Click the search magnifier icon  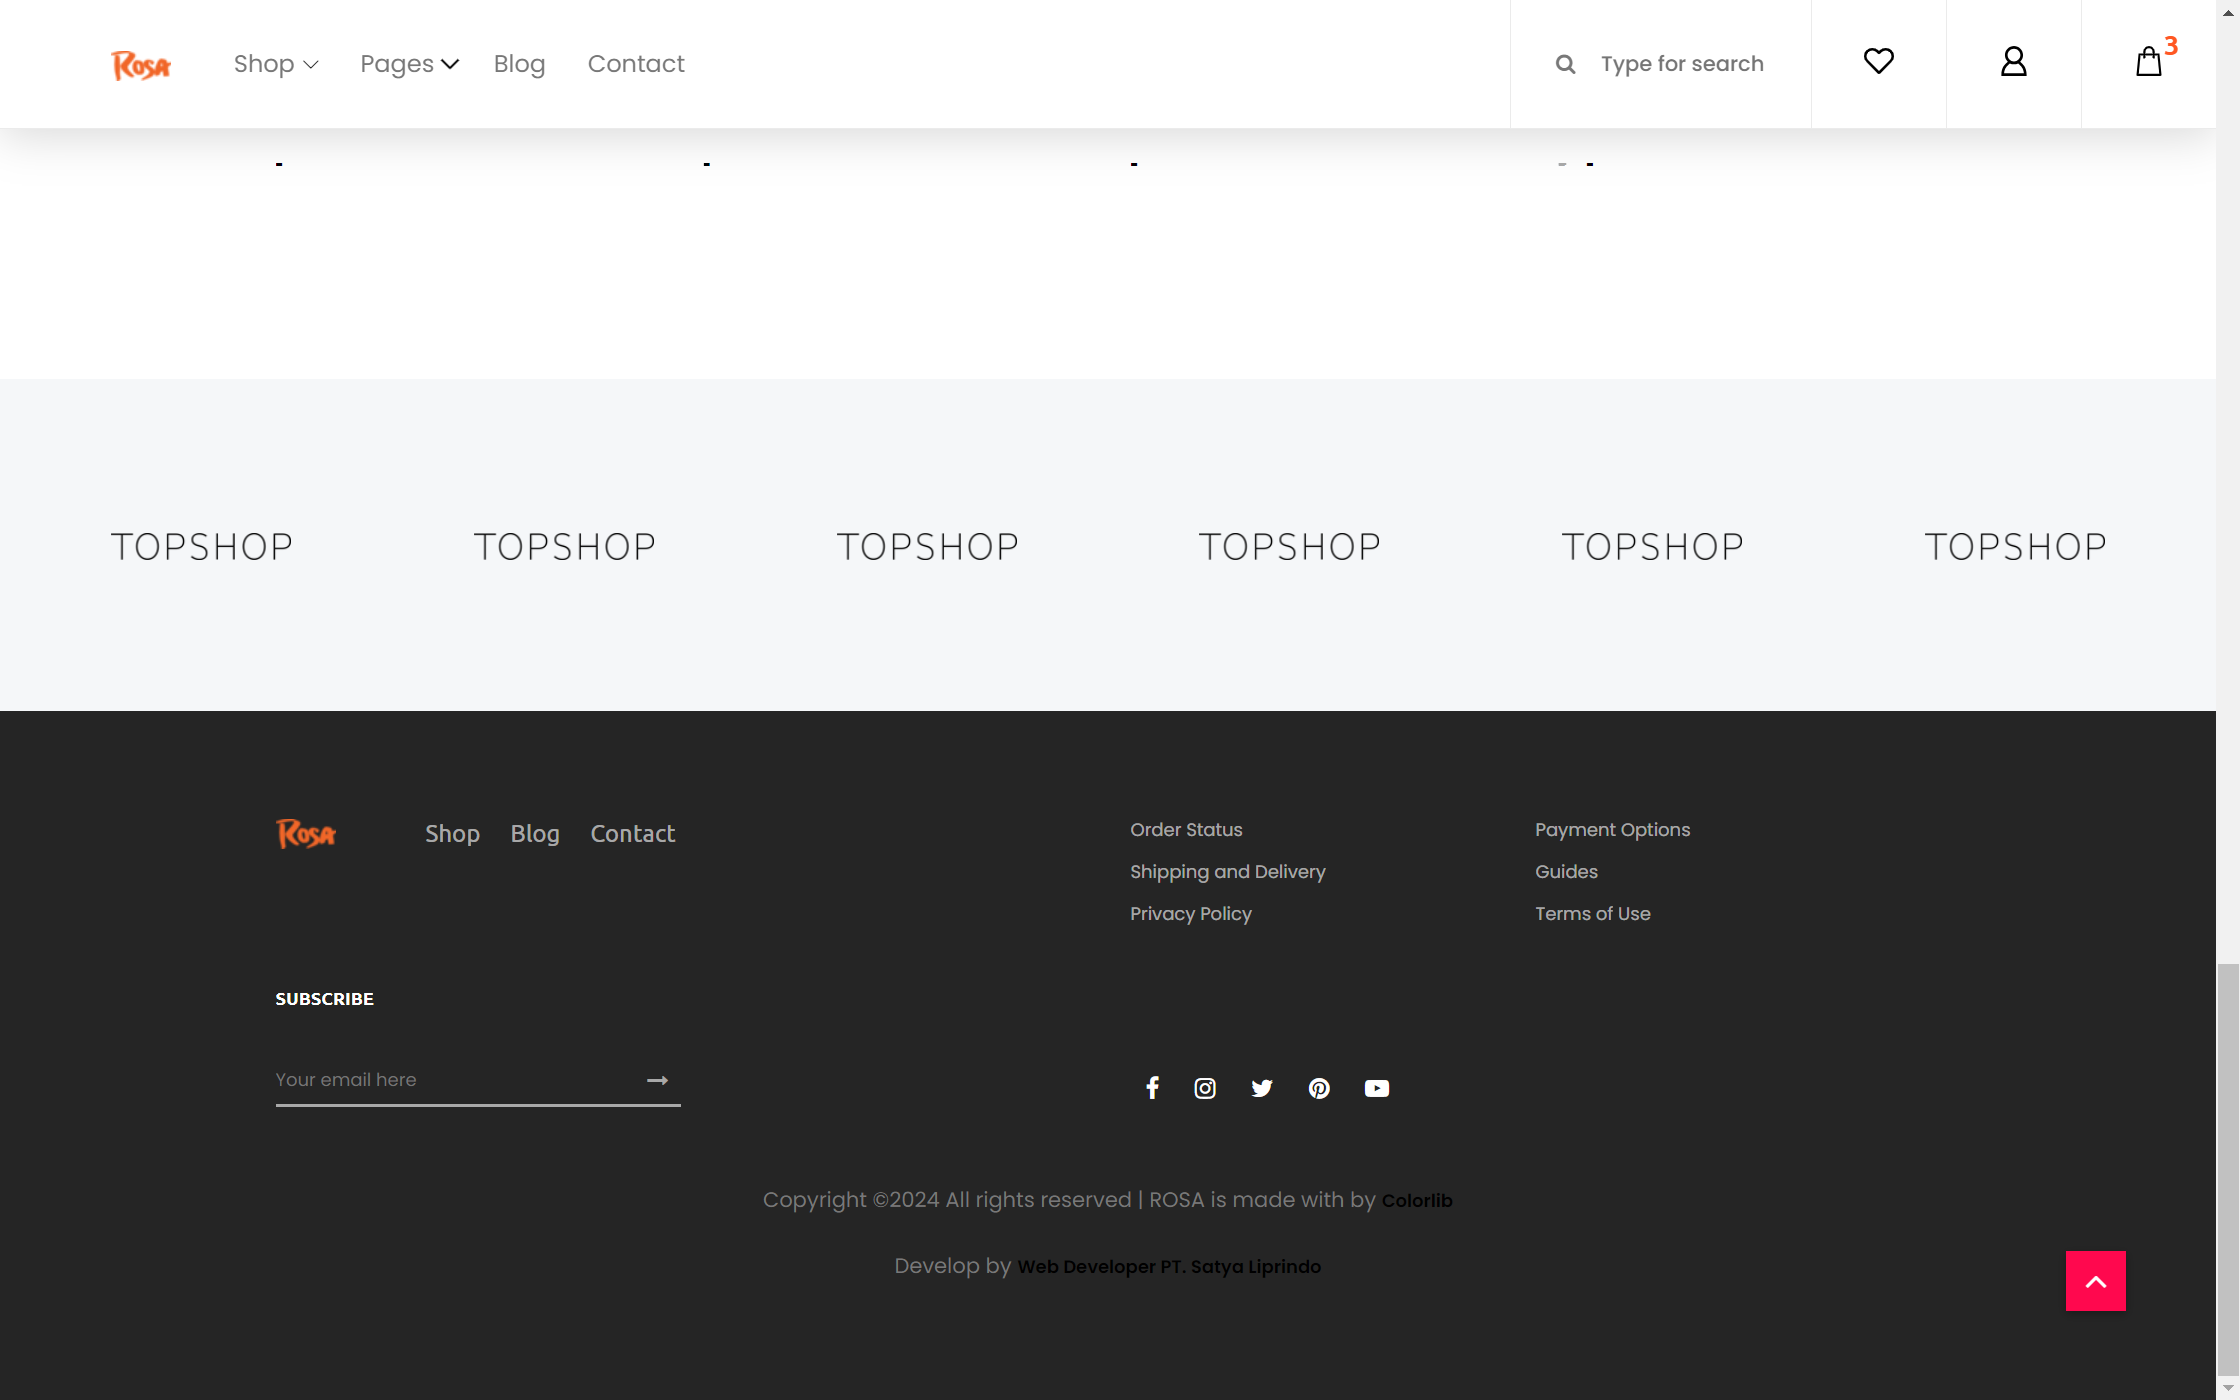pos(1565,64)
